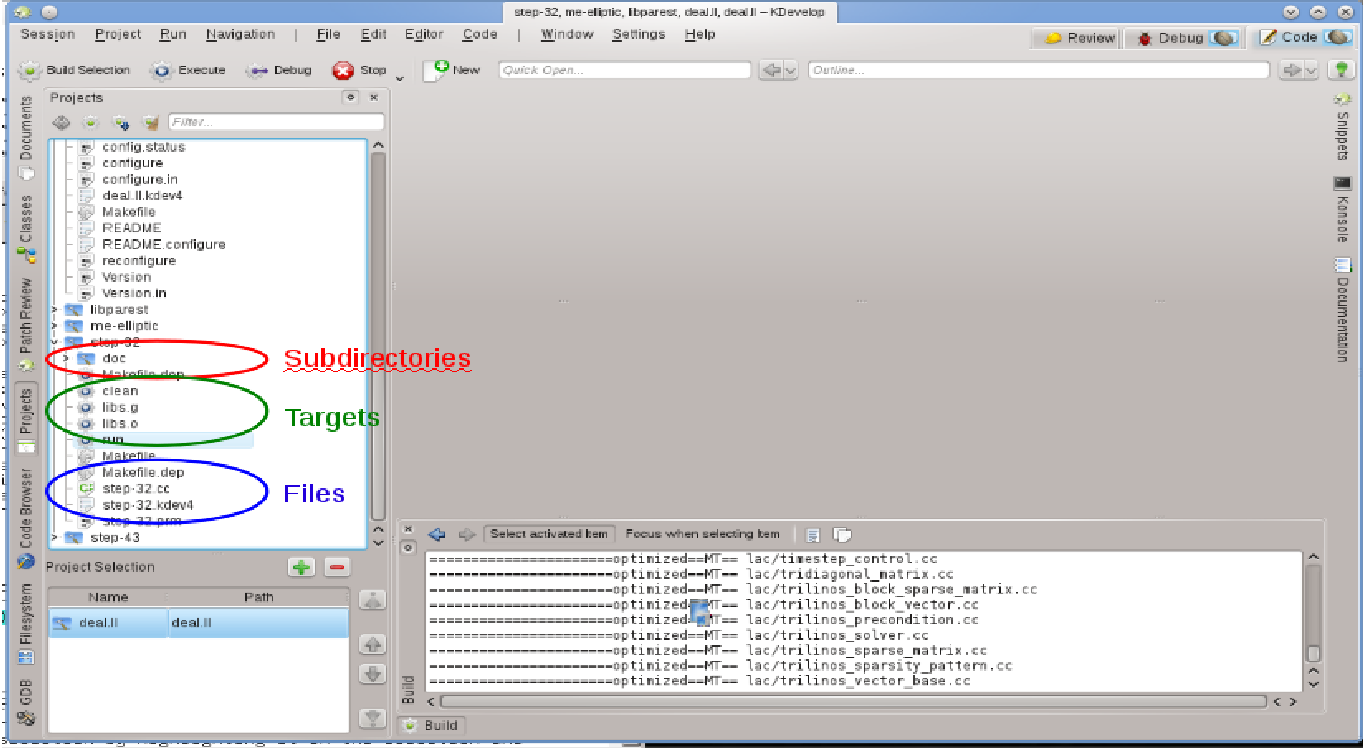The width and height of the screenshot is (1366, 748).
Task: Click the Quick Open search field
Action: pyautogui.click(x=625, y=71)
